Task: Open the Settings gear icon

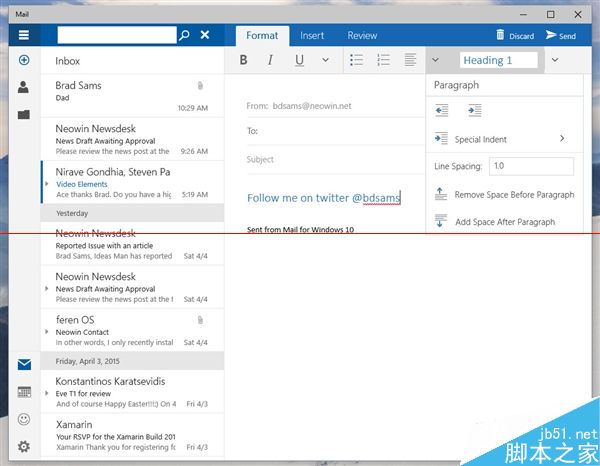Action: click(24, 446)
